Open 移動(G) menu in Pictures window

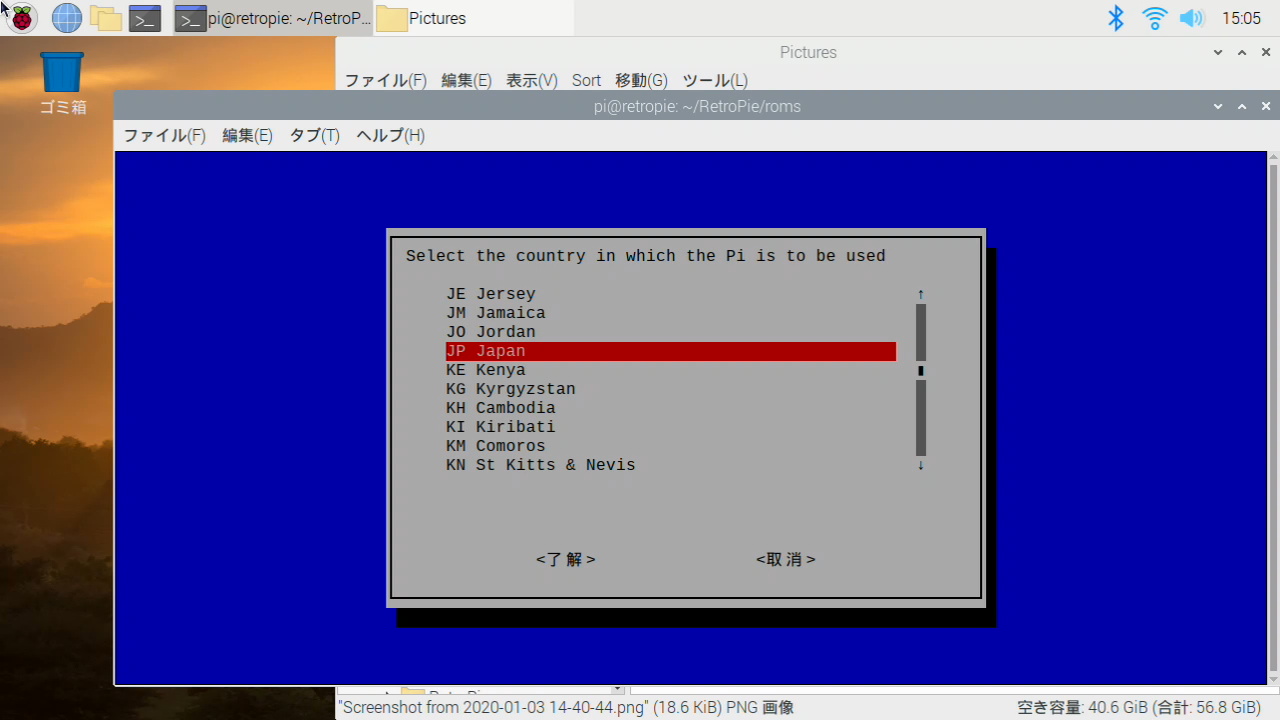[641, 80]
